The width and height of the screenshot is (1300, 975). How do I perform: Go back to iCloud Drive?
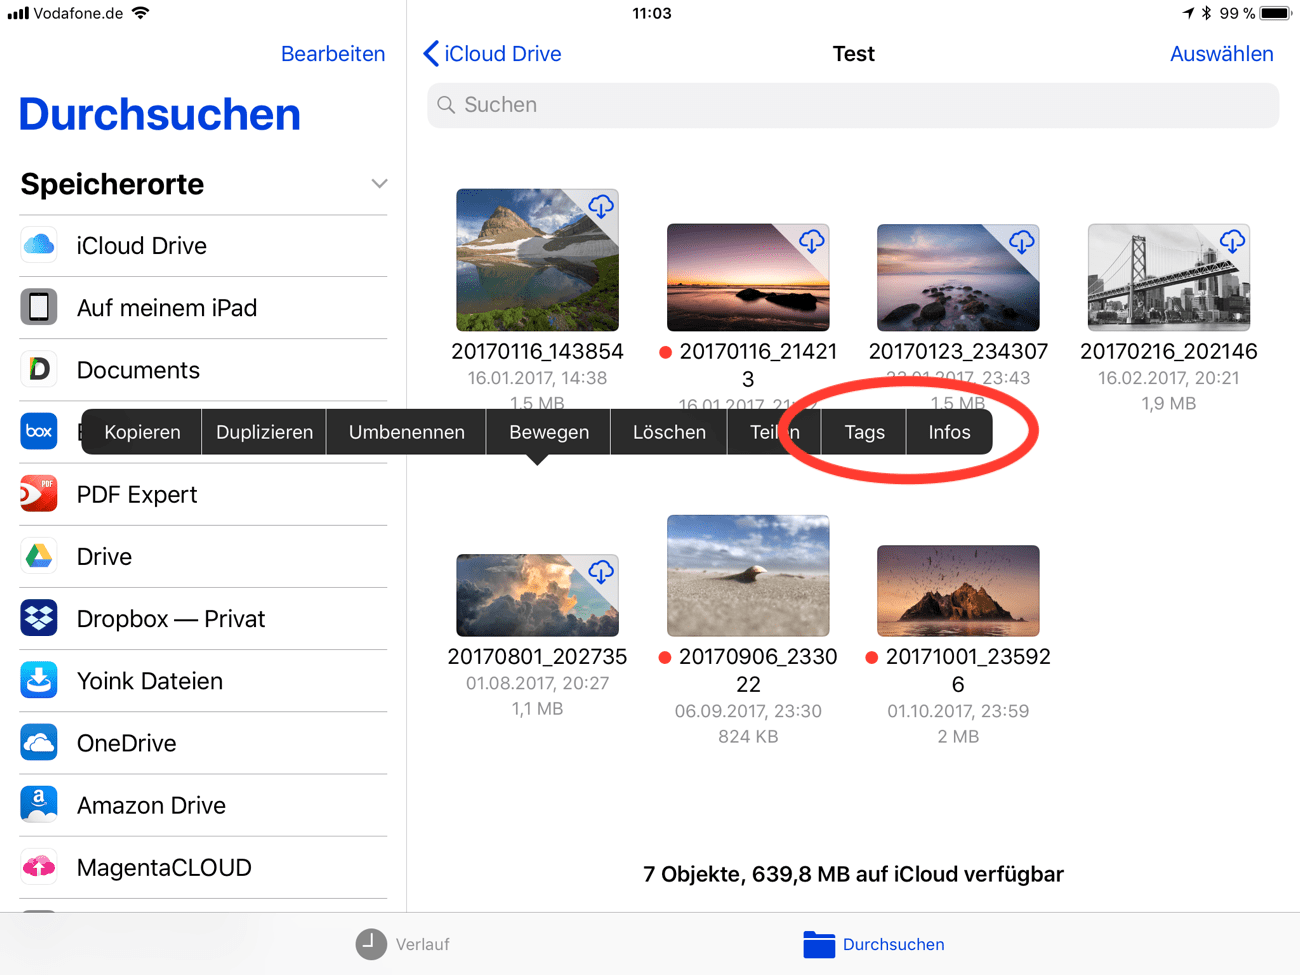click(492, 54)
